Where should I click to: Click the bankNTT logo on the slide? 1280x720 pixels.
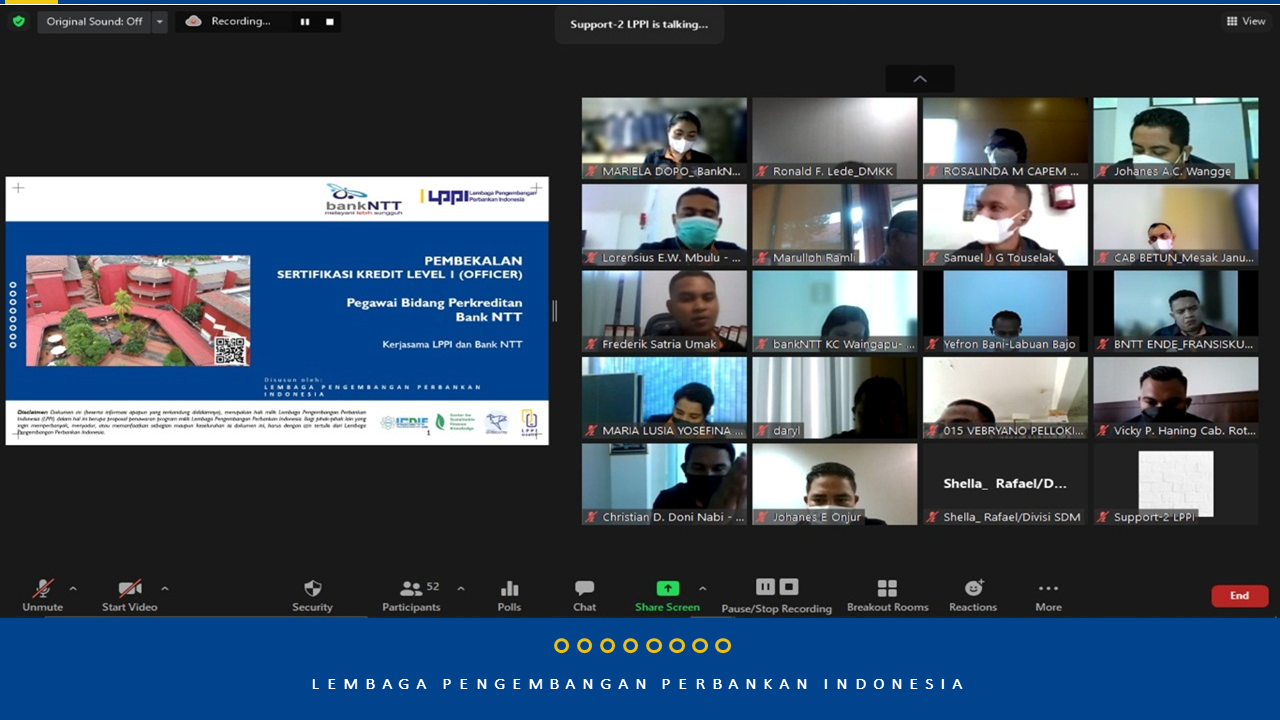(364, 198)
